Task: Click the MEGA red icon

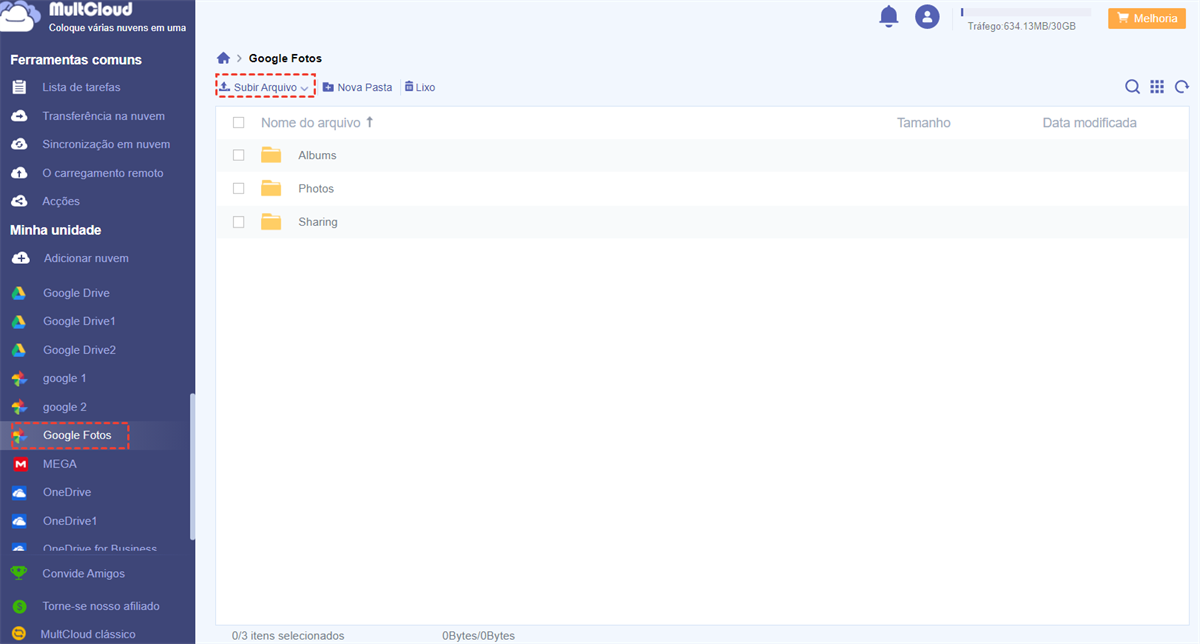Action: click(19, 464)
